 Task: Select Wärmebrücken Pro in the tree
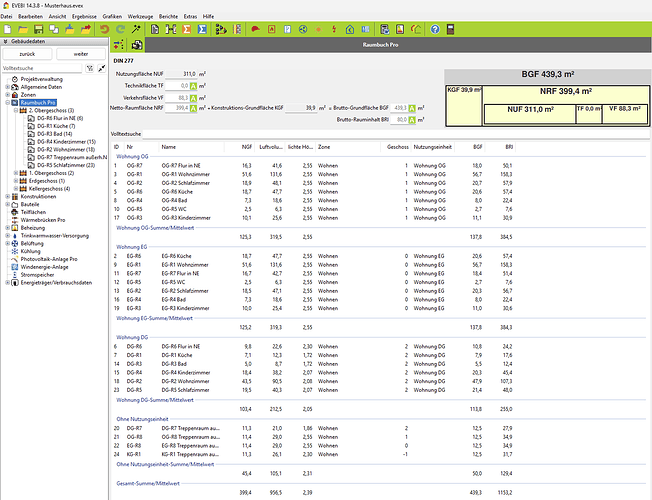[x=43, y=220]
